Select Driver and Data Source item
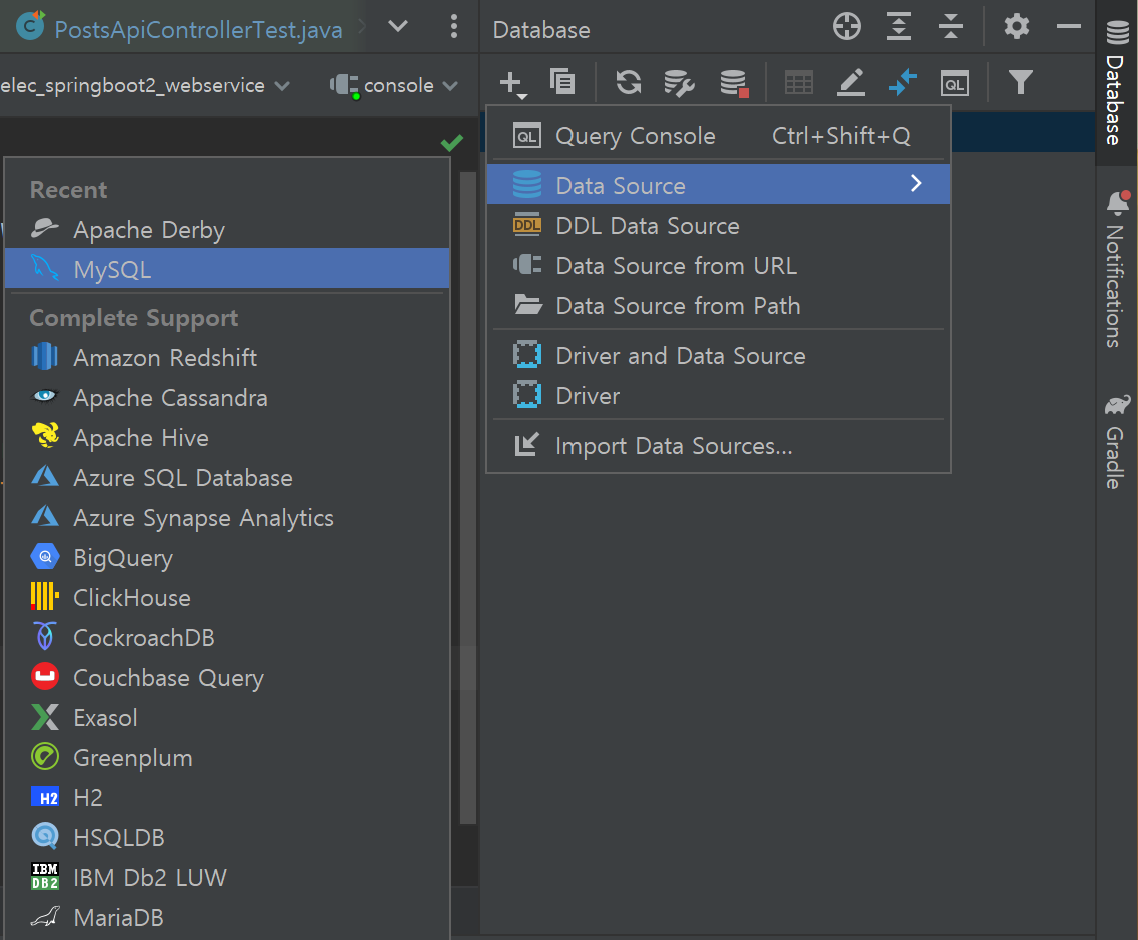This screenshot has width=1138, height=940. point(718,356)
